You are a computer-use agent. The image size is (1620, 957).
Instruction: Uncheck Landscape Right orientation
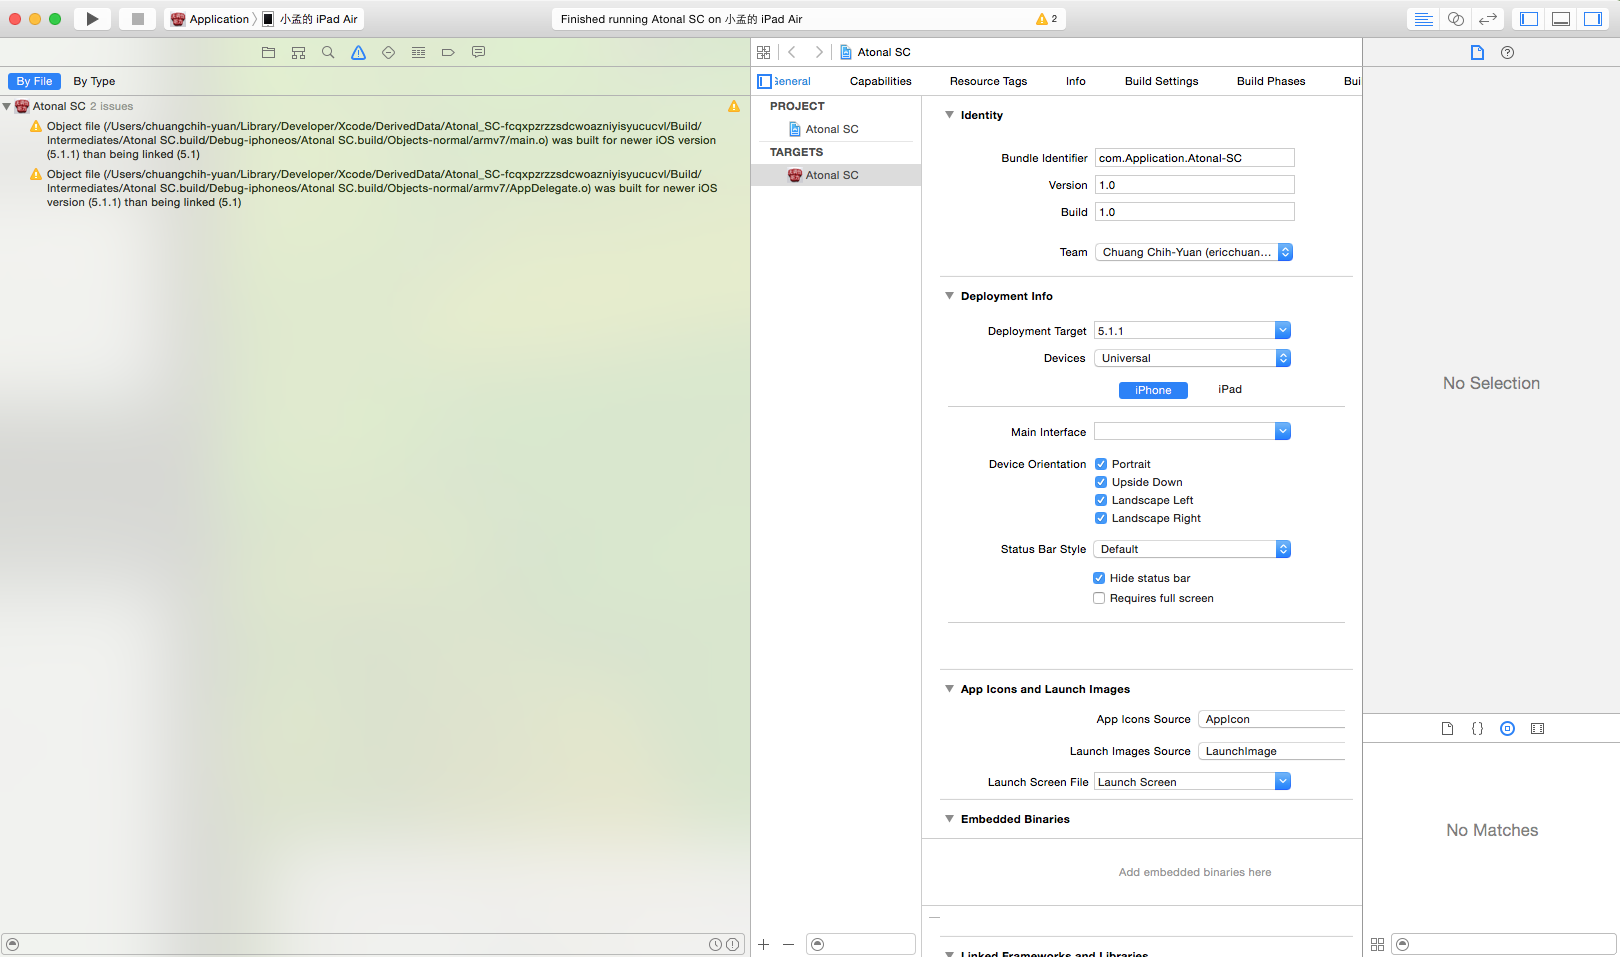pyautogui.click(x=1101, y=518)
